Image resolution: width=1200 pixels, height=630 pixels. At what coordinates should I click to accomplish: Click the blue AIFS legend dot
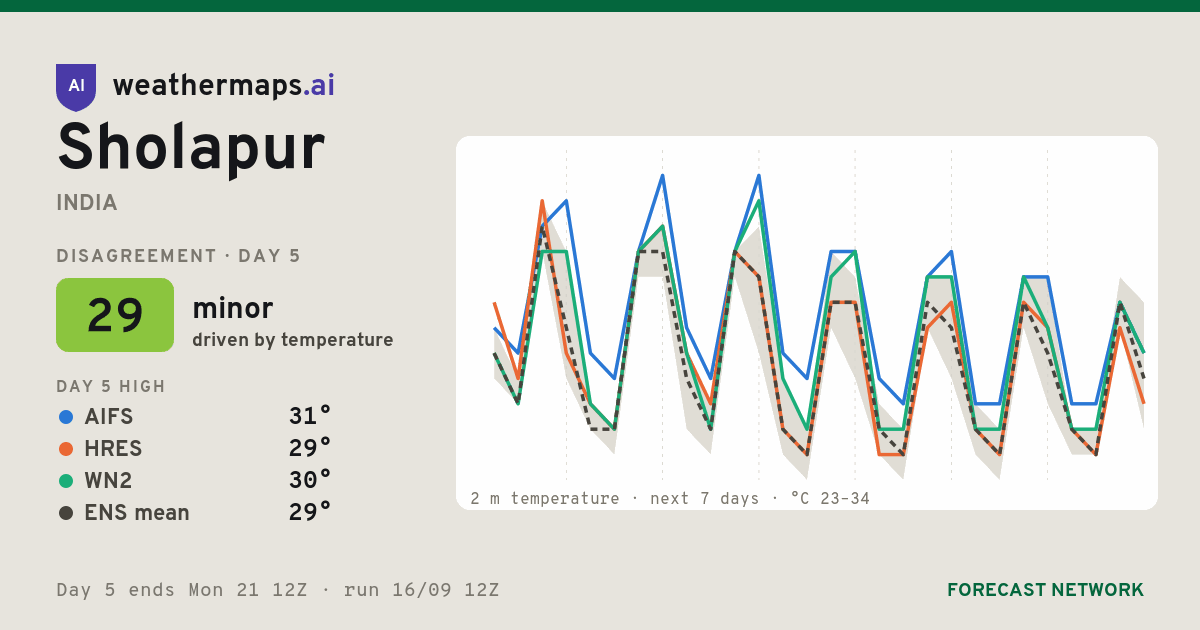(x=66, y=417)
